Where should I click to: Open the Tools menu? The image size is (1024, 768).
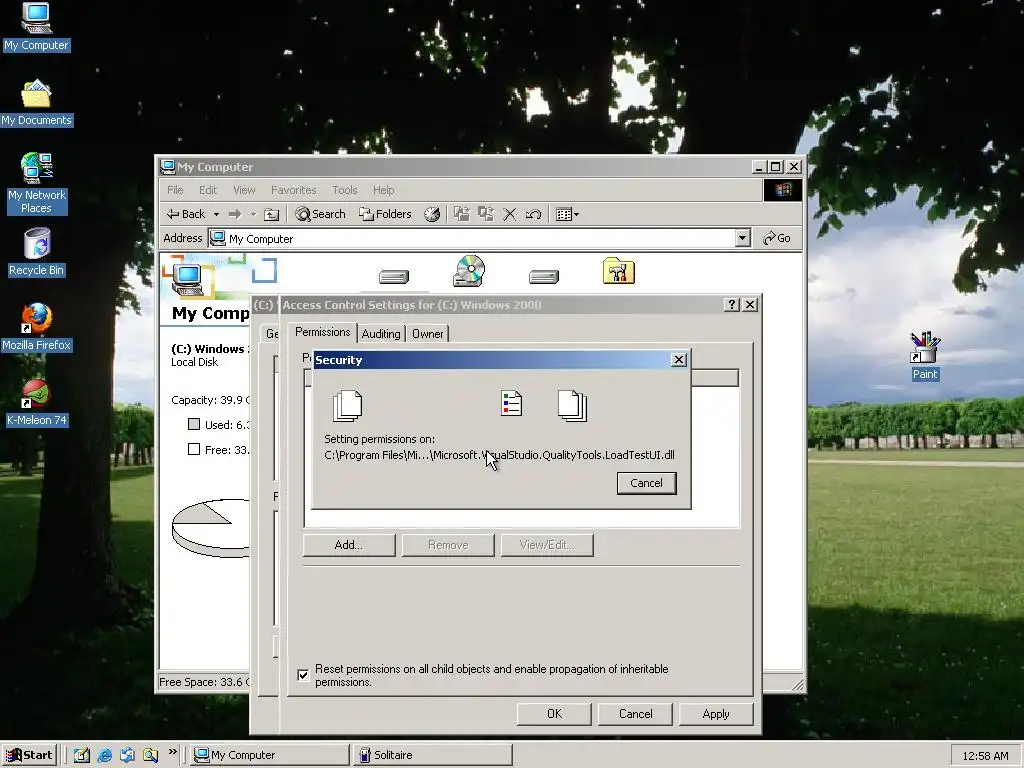click(344, 190)
